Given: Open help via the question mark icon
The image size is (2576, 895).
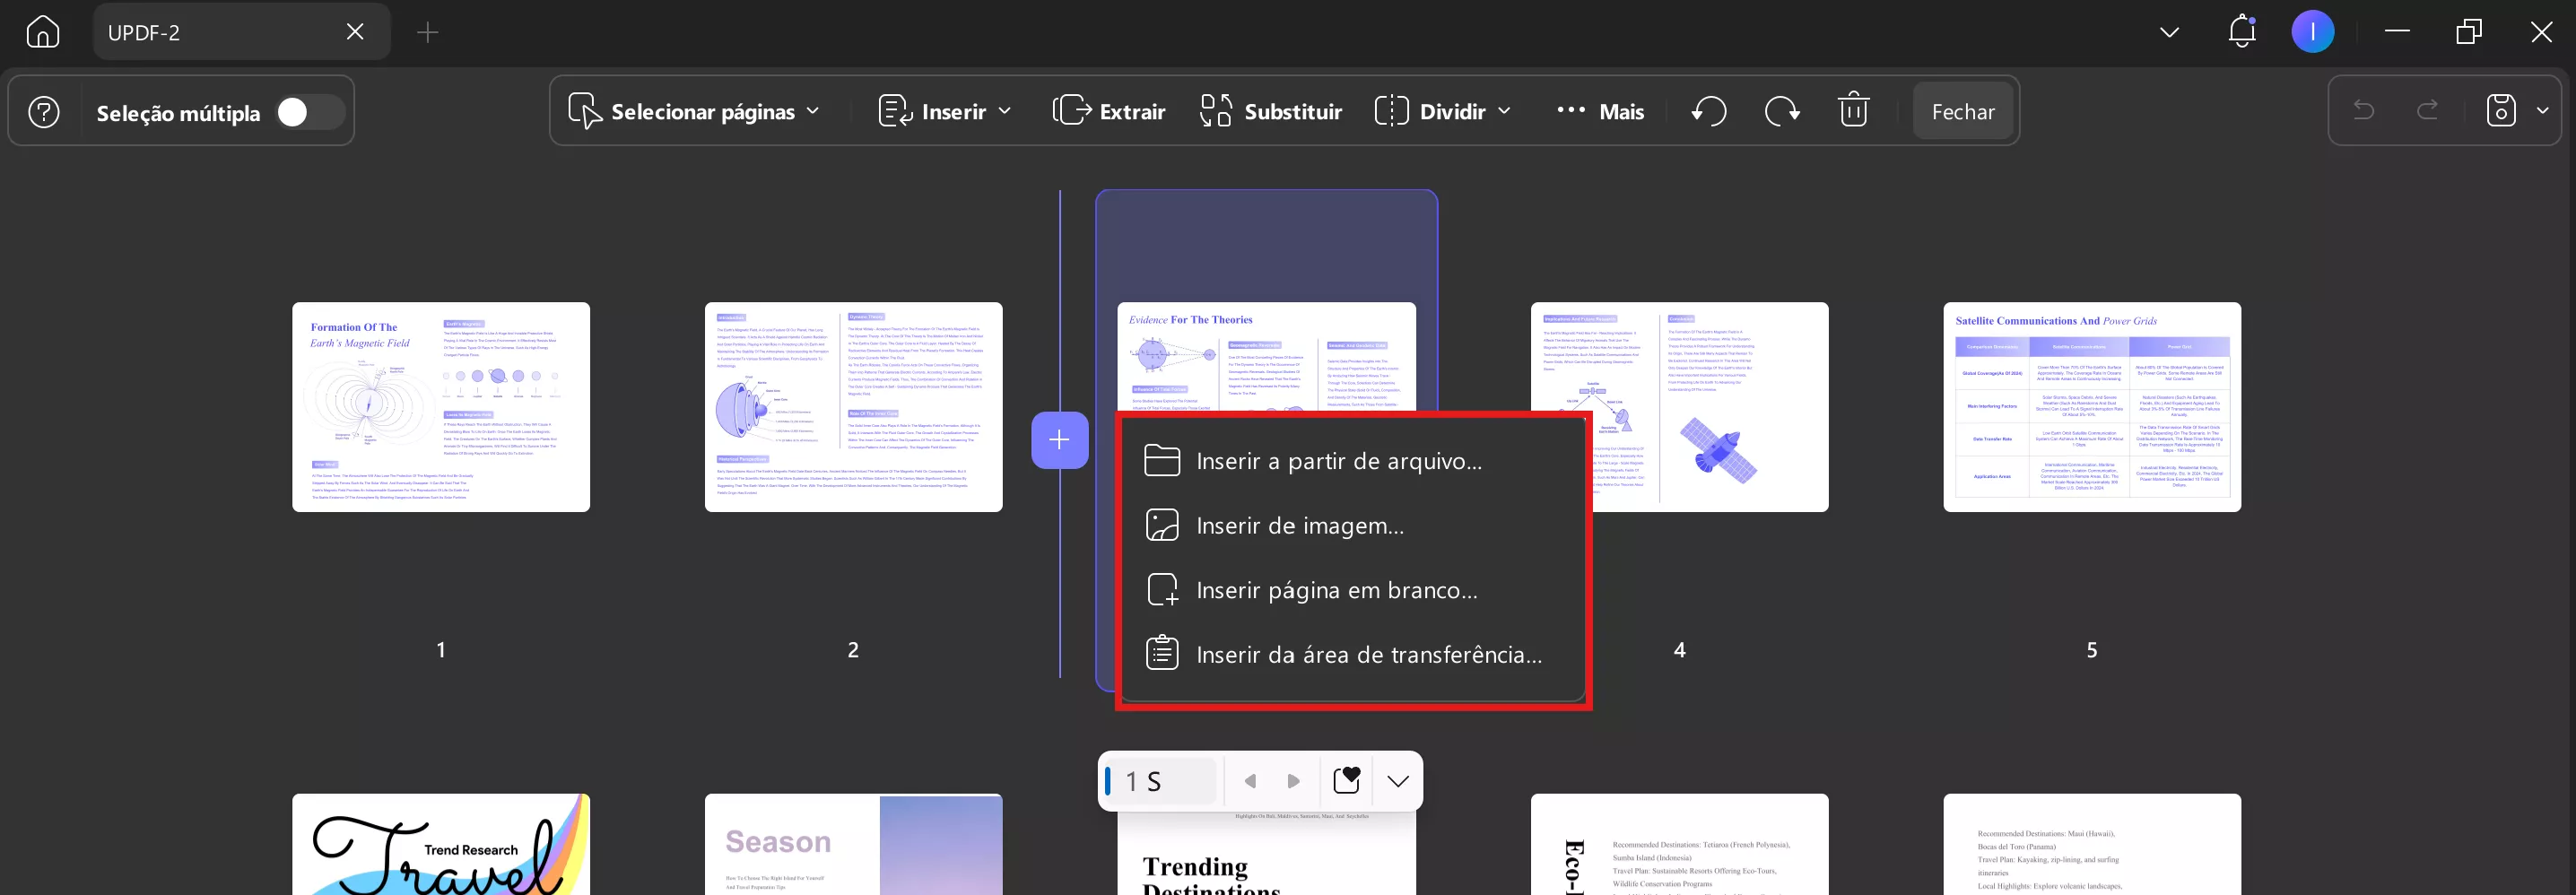Looking at the screenshot, I should 44,111.
